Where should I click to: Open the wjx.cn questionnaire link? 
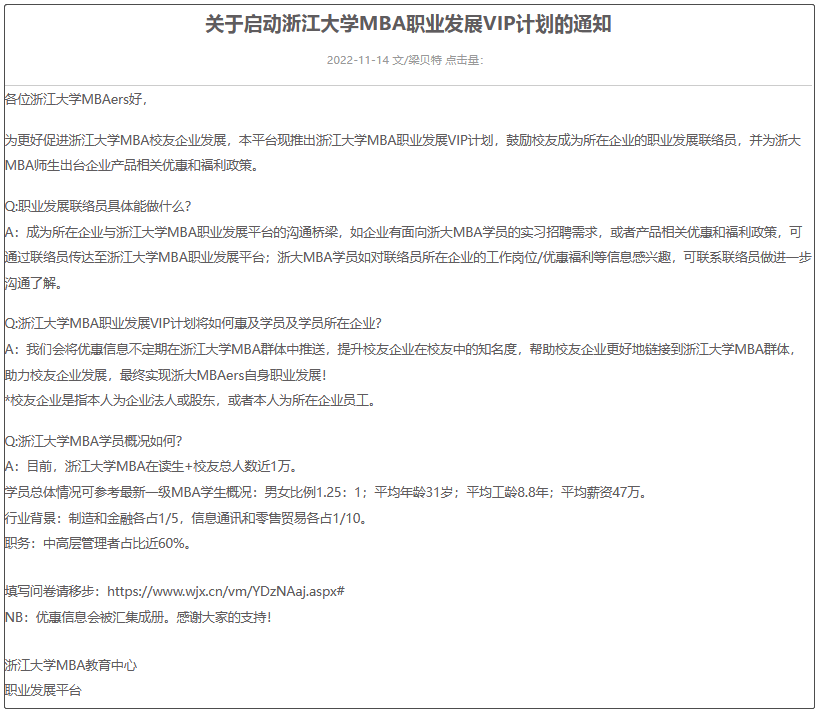tap(225, 591)
